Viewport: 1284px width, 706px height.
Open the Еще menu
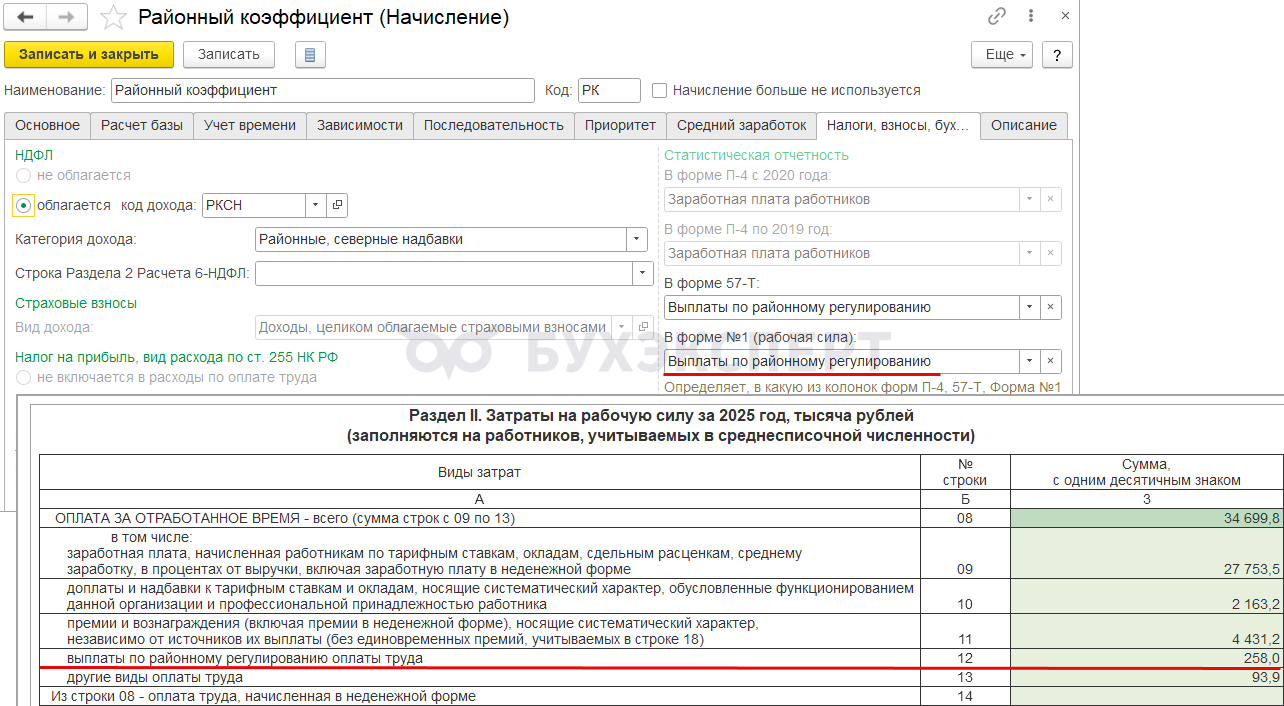[1002, 54]
